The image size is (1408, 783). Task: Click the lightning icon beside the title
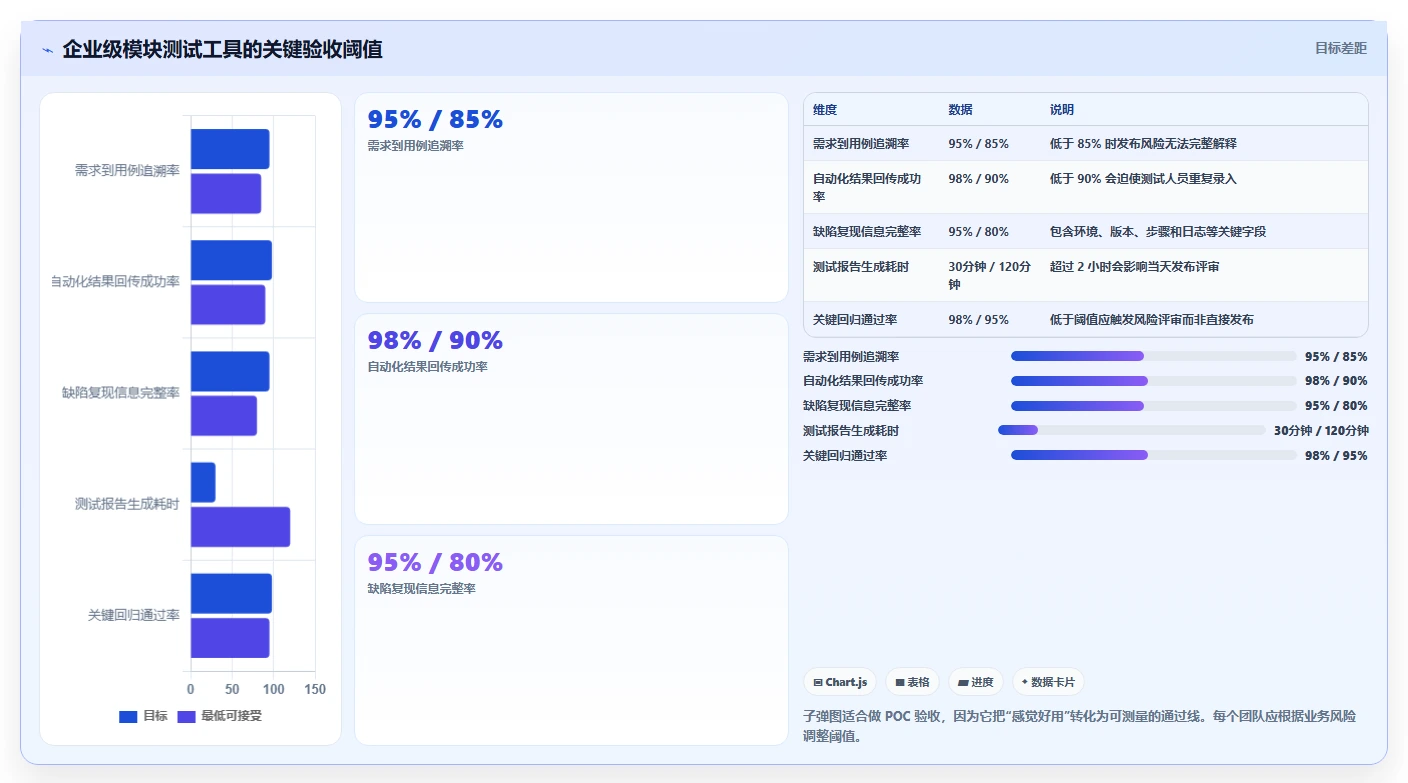[47, 50]
